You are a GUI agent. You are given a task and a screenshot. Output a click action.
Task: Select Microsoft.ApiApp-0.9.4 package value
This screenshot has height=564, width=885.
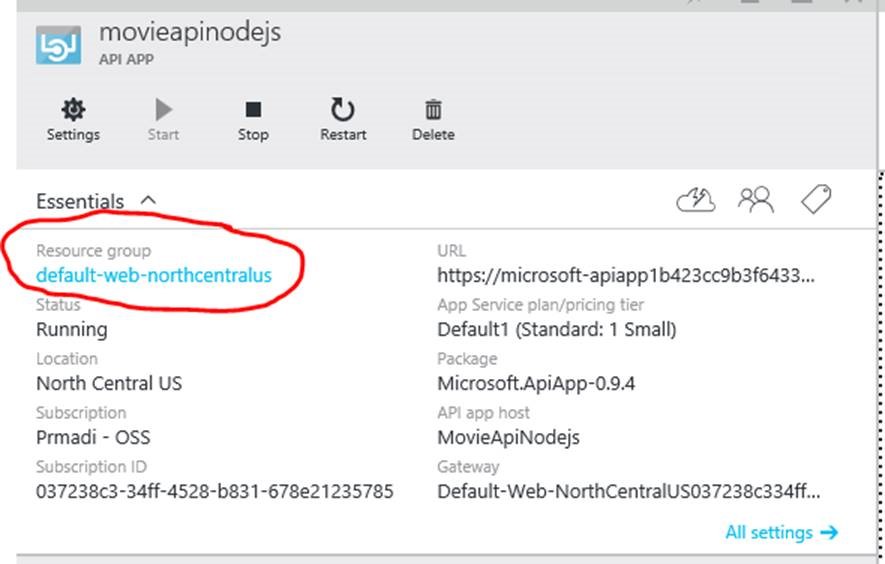(536, 383)
